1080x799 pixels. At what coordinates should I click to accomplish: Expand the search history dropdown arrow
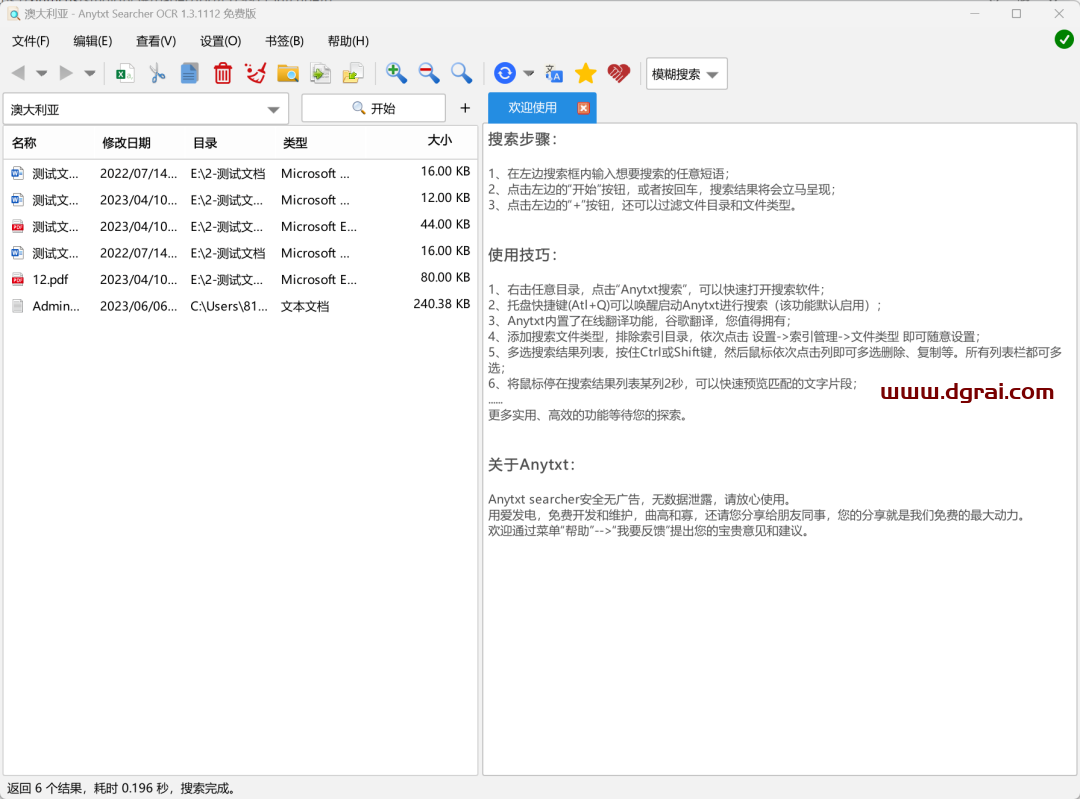point(273,110)
